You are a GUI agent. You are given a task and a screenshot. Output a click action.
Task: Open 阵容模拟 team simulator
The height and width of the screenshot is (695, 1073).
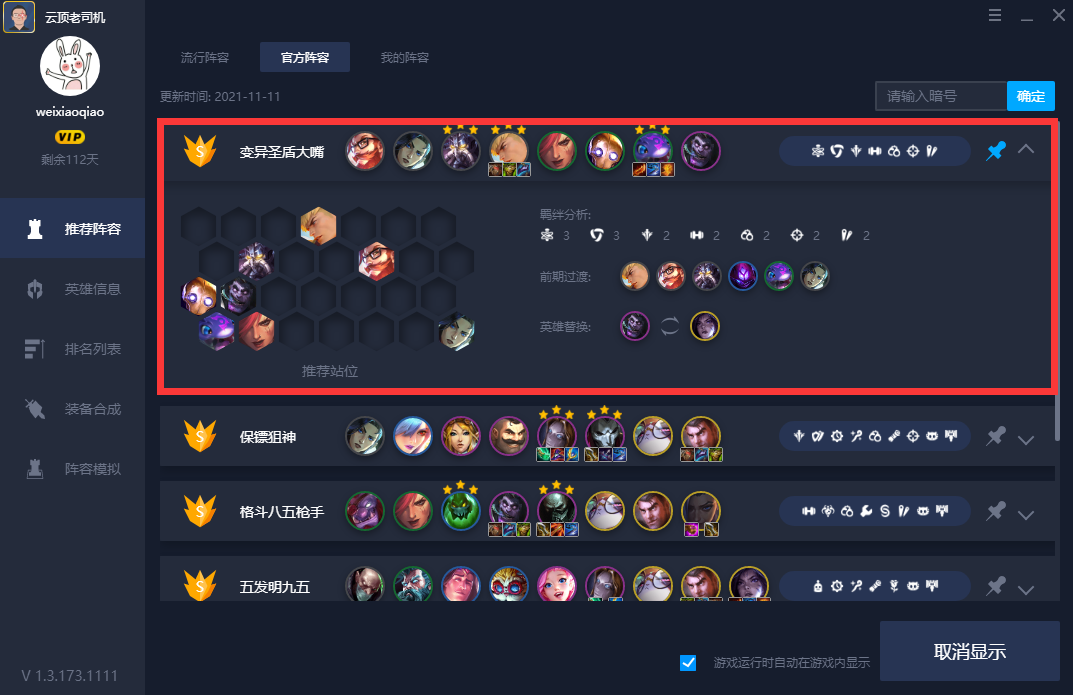click(73, 469)
